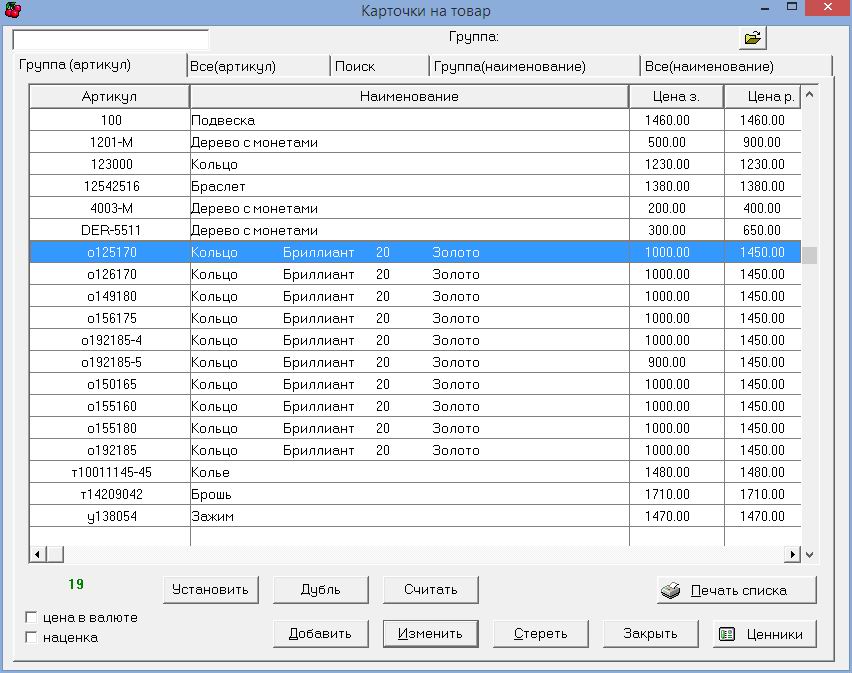Sort by the Артикул column header

pos(109,96)
